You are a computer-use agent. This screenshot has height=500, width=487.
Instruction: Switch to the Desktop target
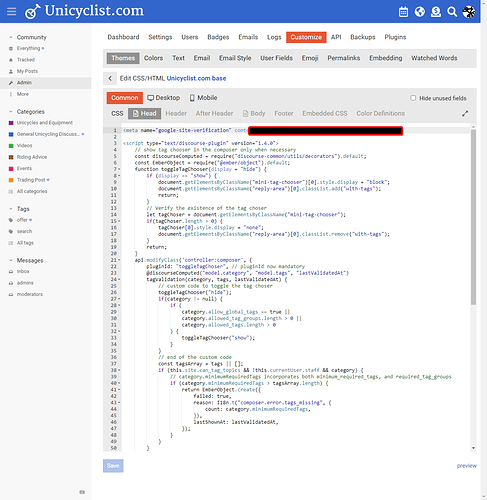pyautogui.click(x=164, y=98)
